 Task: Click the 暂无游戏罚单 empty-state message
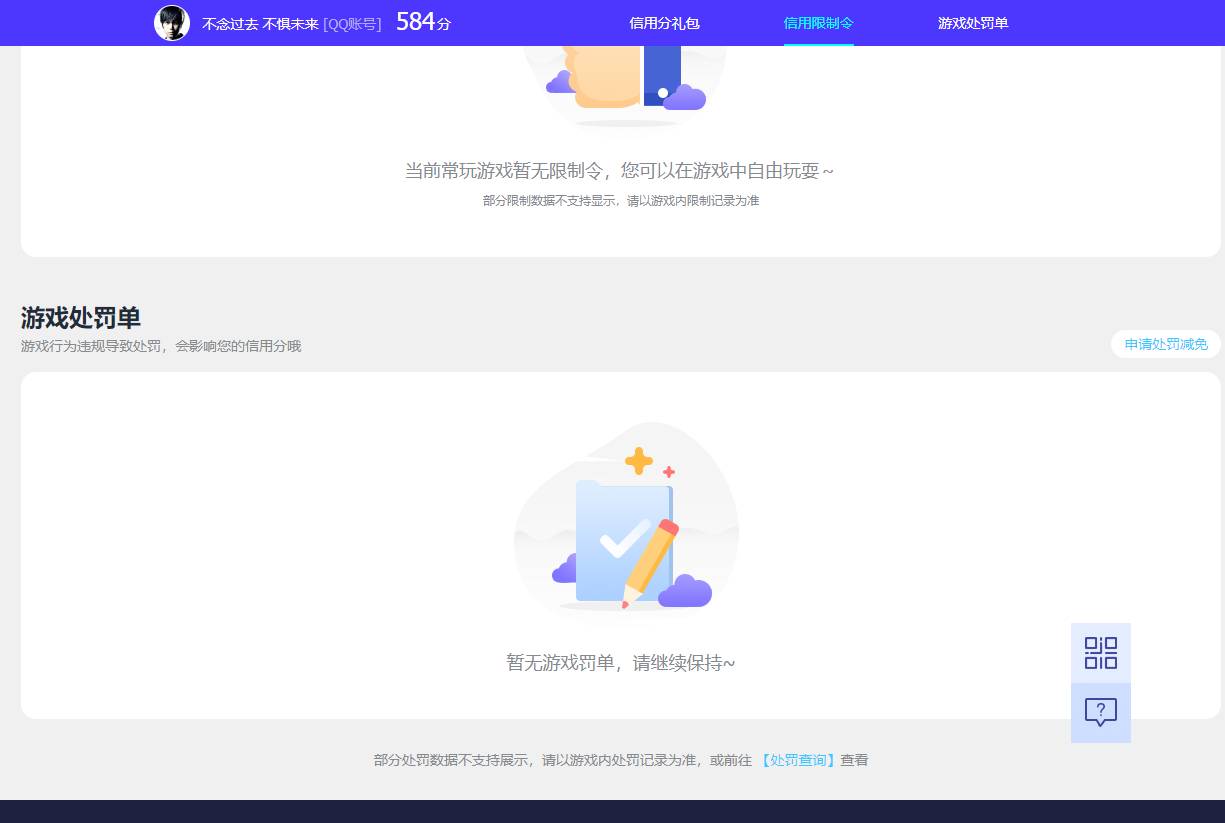[620, 663]
